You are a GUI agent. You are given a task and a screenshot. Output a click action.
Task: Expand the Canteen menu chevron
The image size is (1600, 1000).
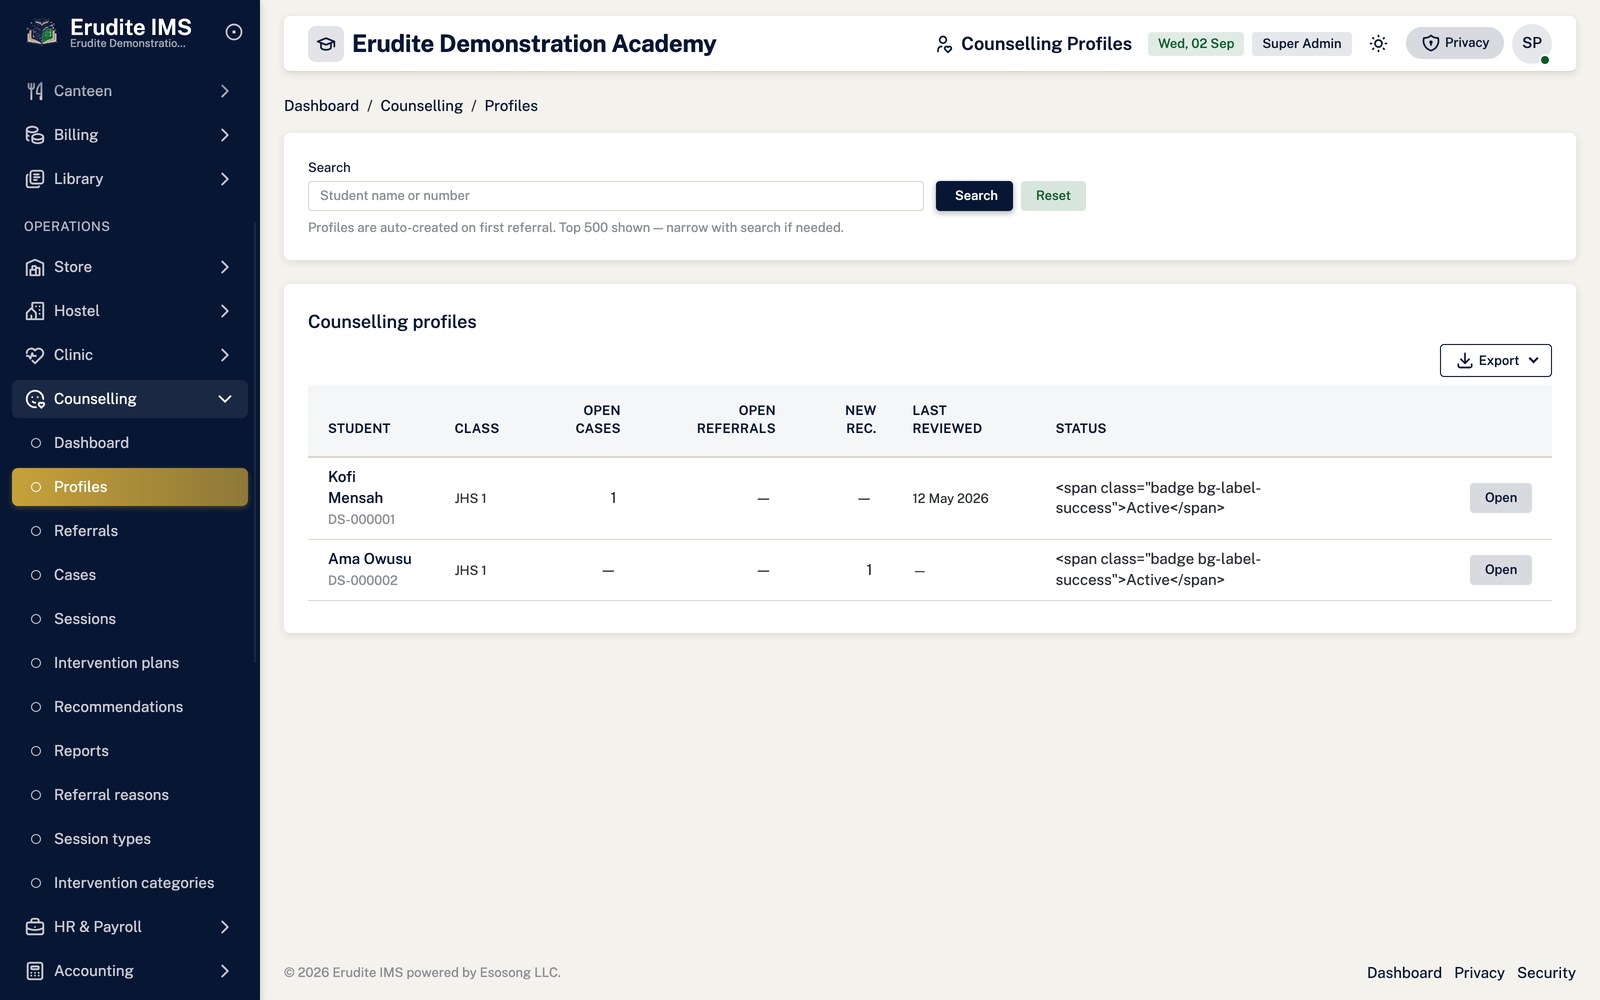(225, 91)
